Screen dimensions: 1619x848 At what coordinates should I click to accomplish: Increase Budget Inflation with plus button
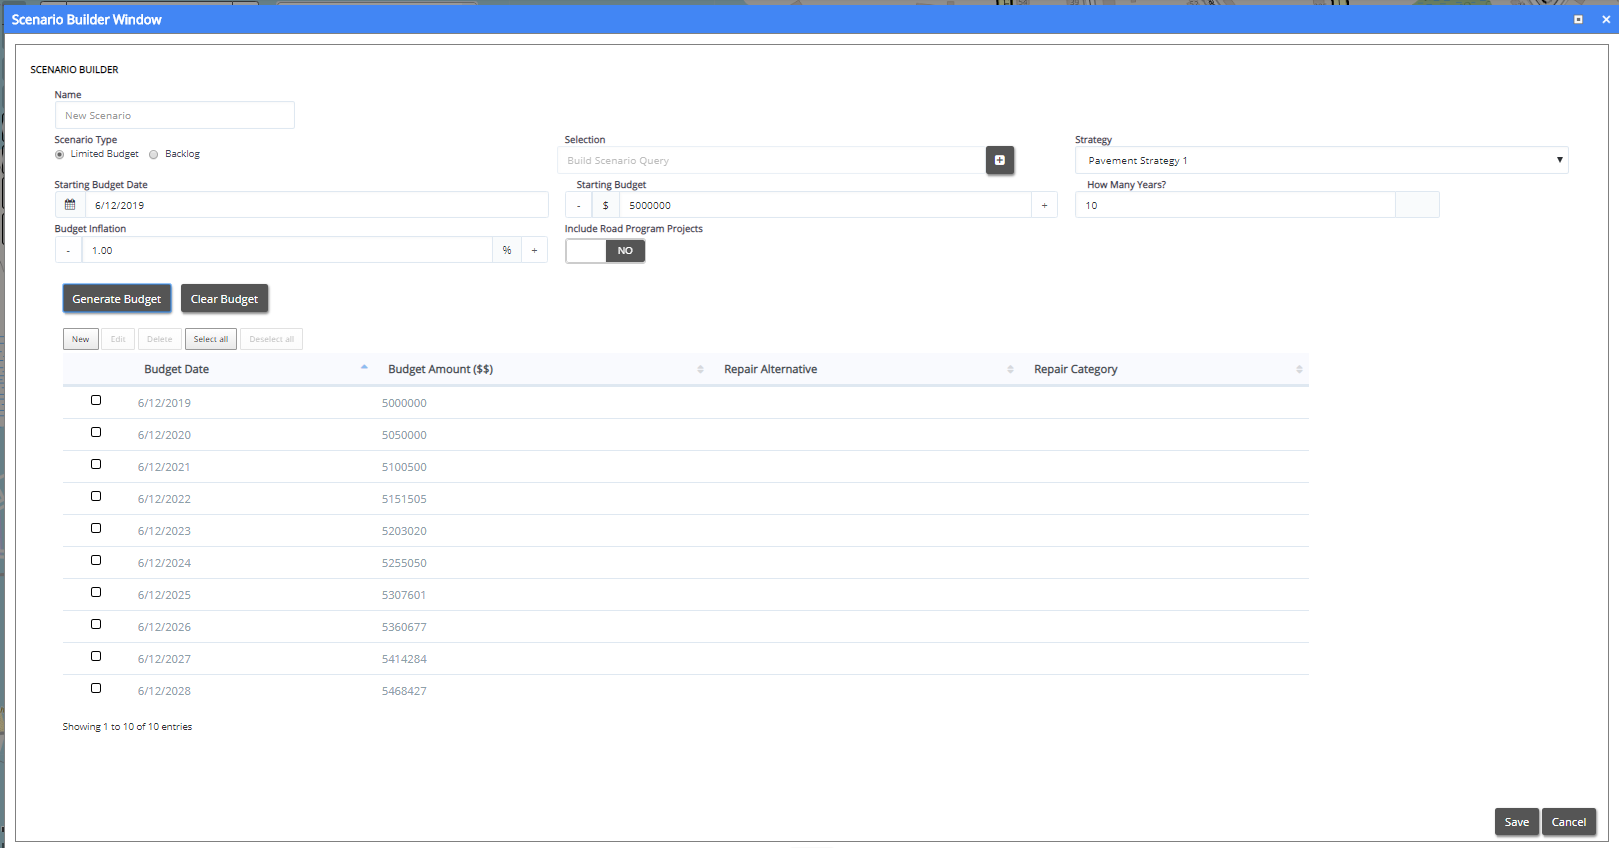534,250
